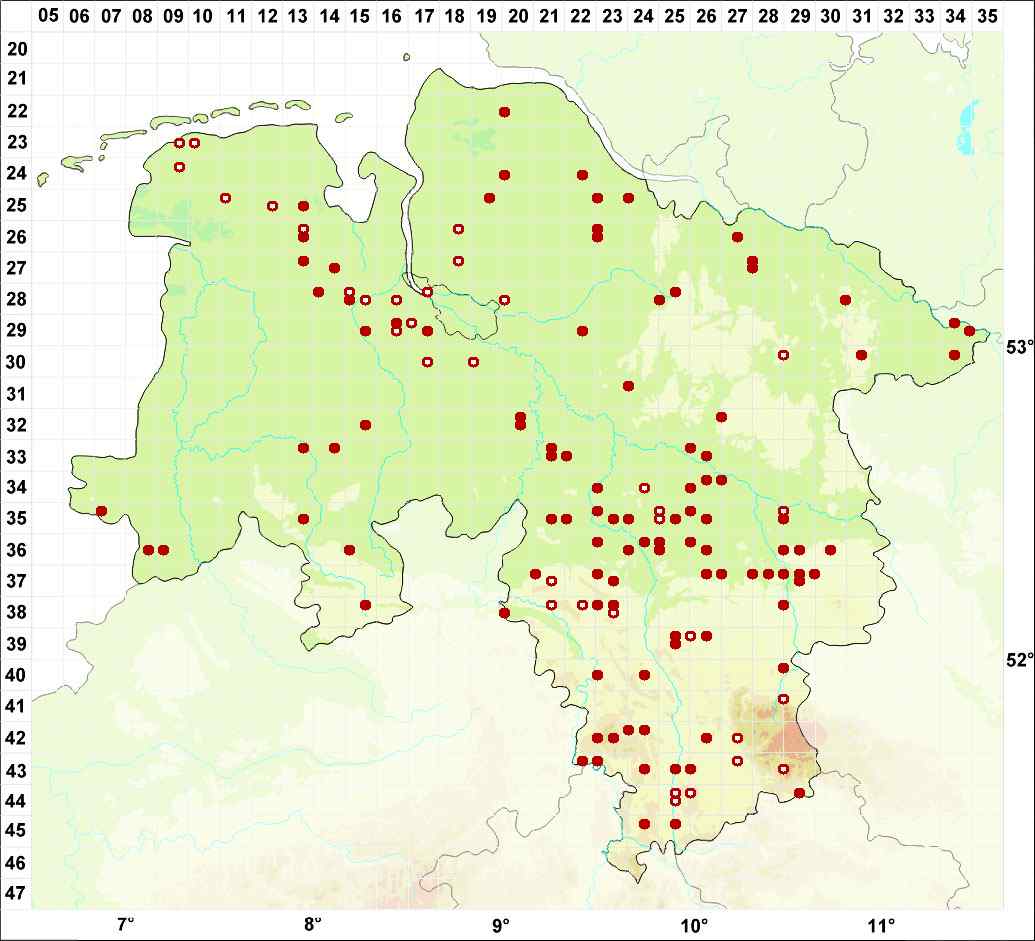Select row label 22 on left side
1035x941 pixels.
point(18,111)
